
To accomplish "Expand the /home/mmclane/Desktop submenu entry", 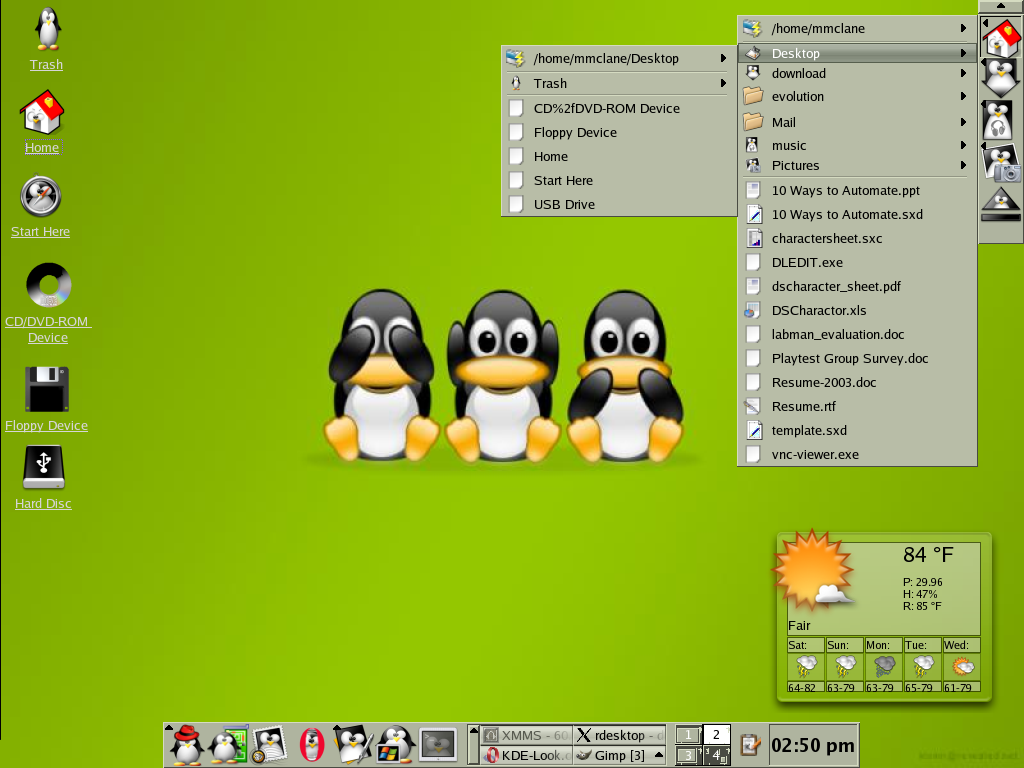I will point(618,58).
